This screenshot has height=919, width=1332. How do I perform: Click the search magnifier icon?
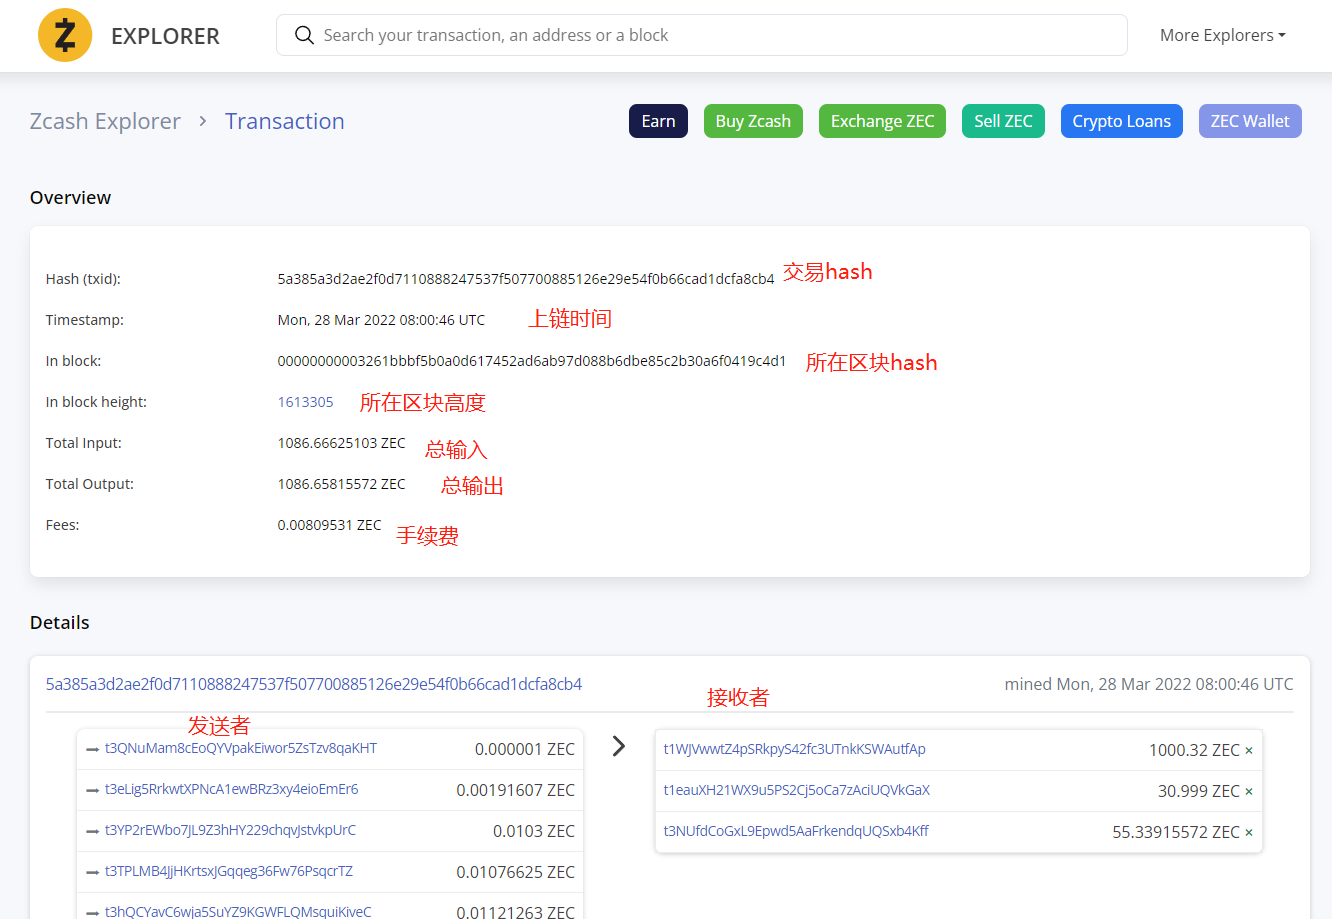coord(304,36)
